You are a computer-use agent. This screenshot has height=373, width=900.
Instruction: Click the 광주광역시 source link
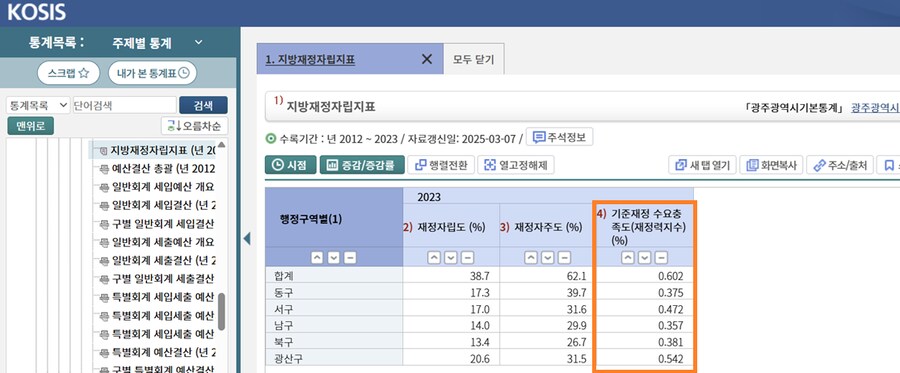coord(875,108)
